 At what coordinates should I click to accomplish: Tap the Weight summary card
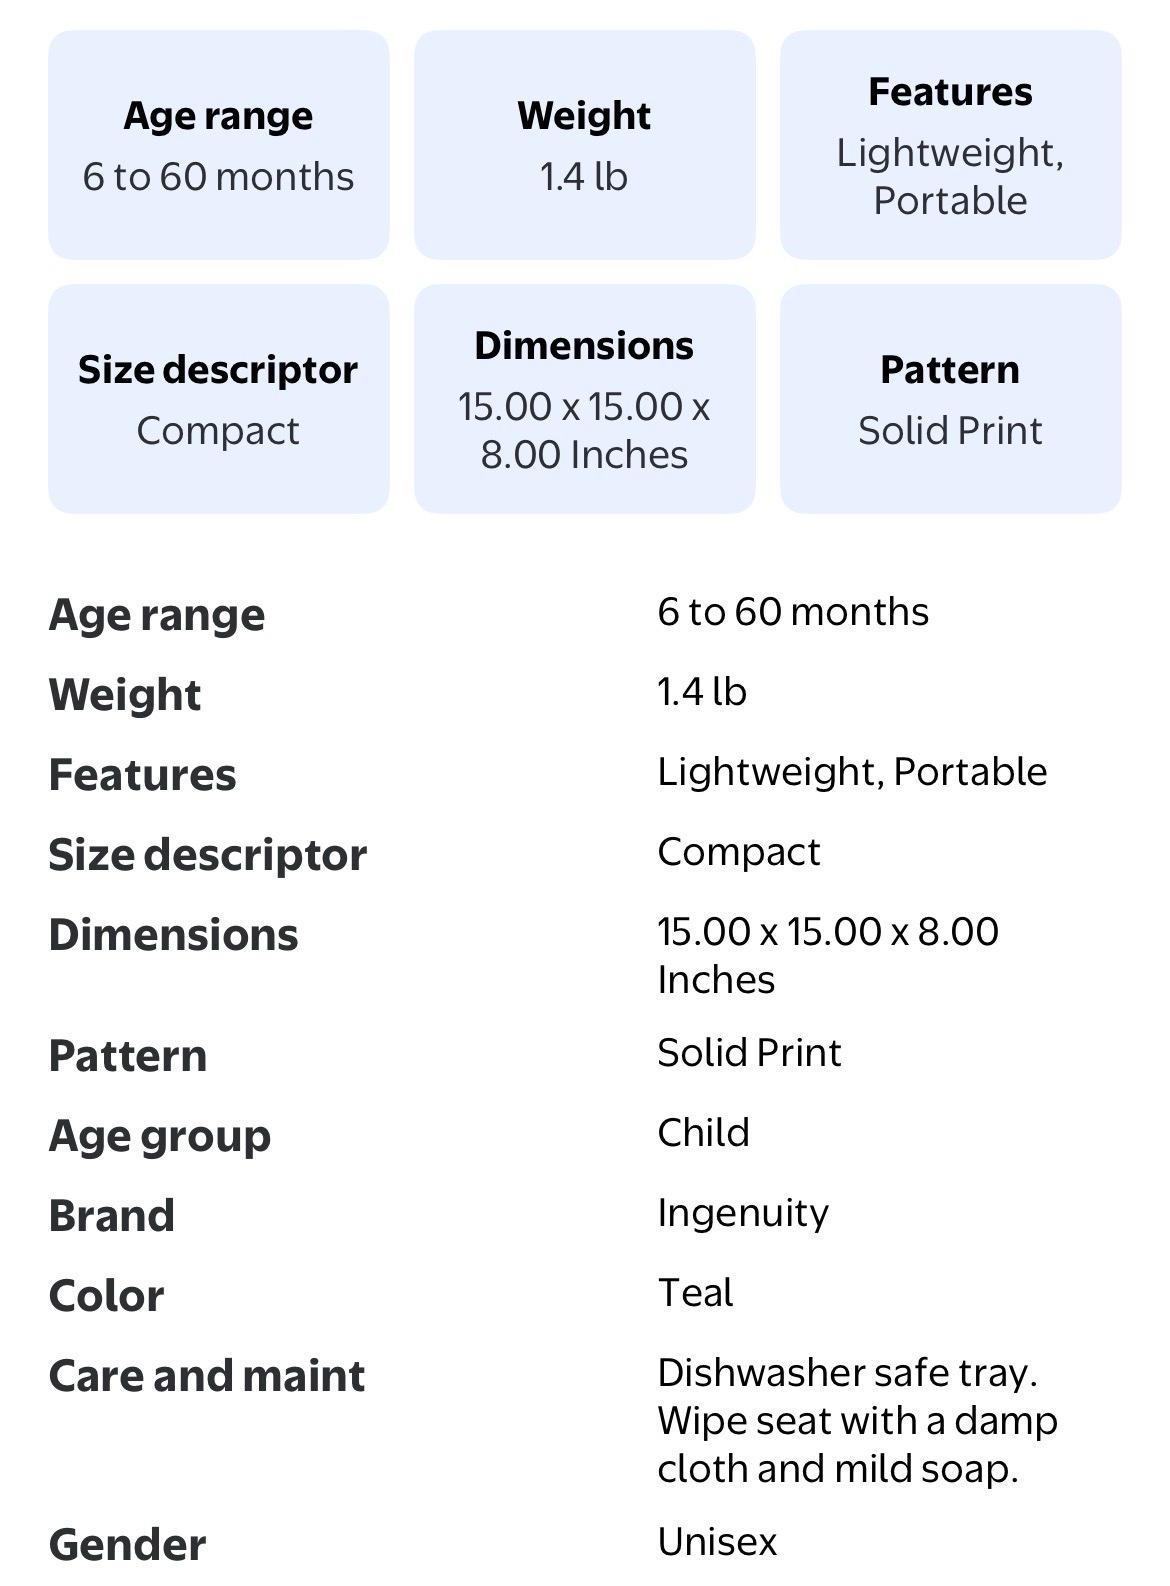(584, 145)
